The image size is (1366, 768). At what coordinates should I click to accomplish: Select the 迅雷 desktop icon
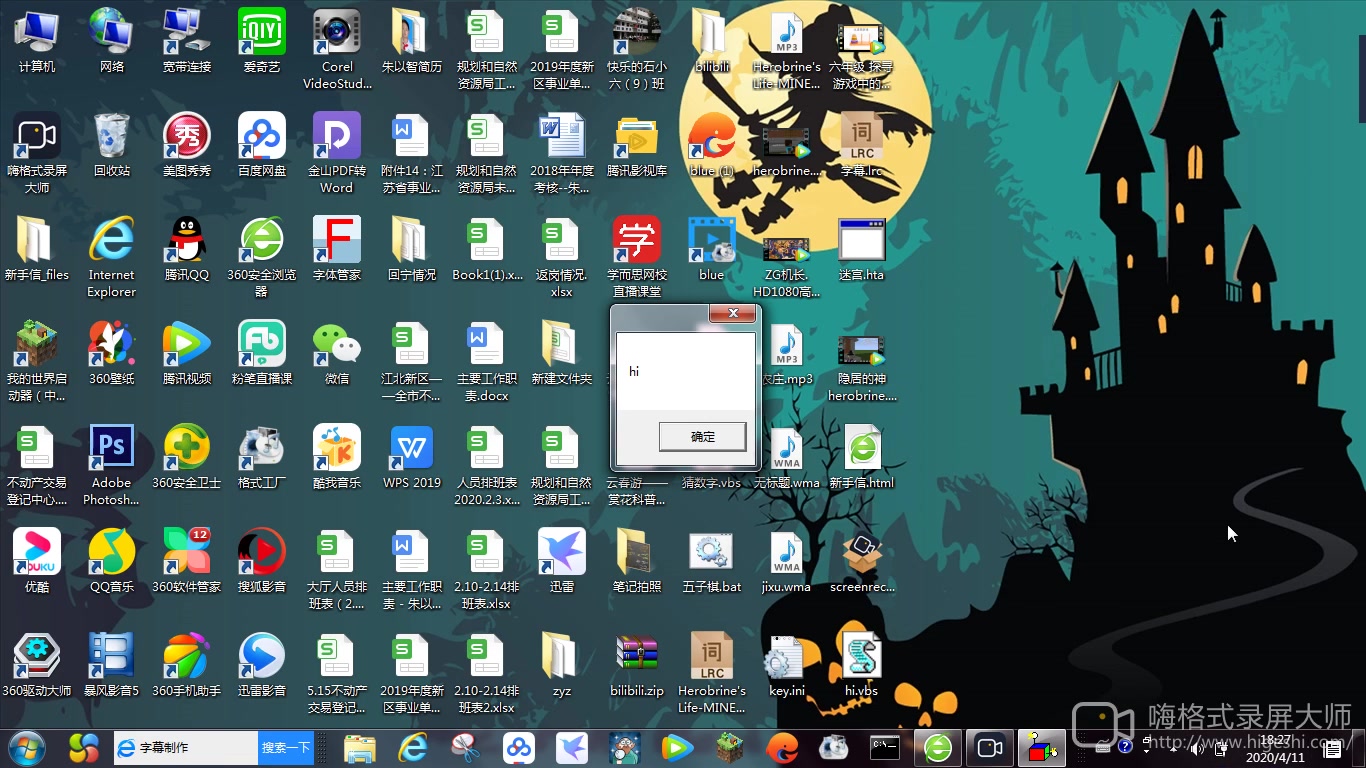(x=562, y=561)
